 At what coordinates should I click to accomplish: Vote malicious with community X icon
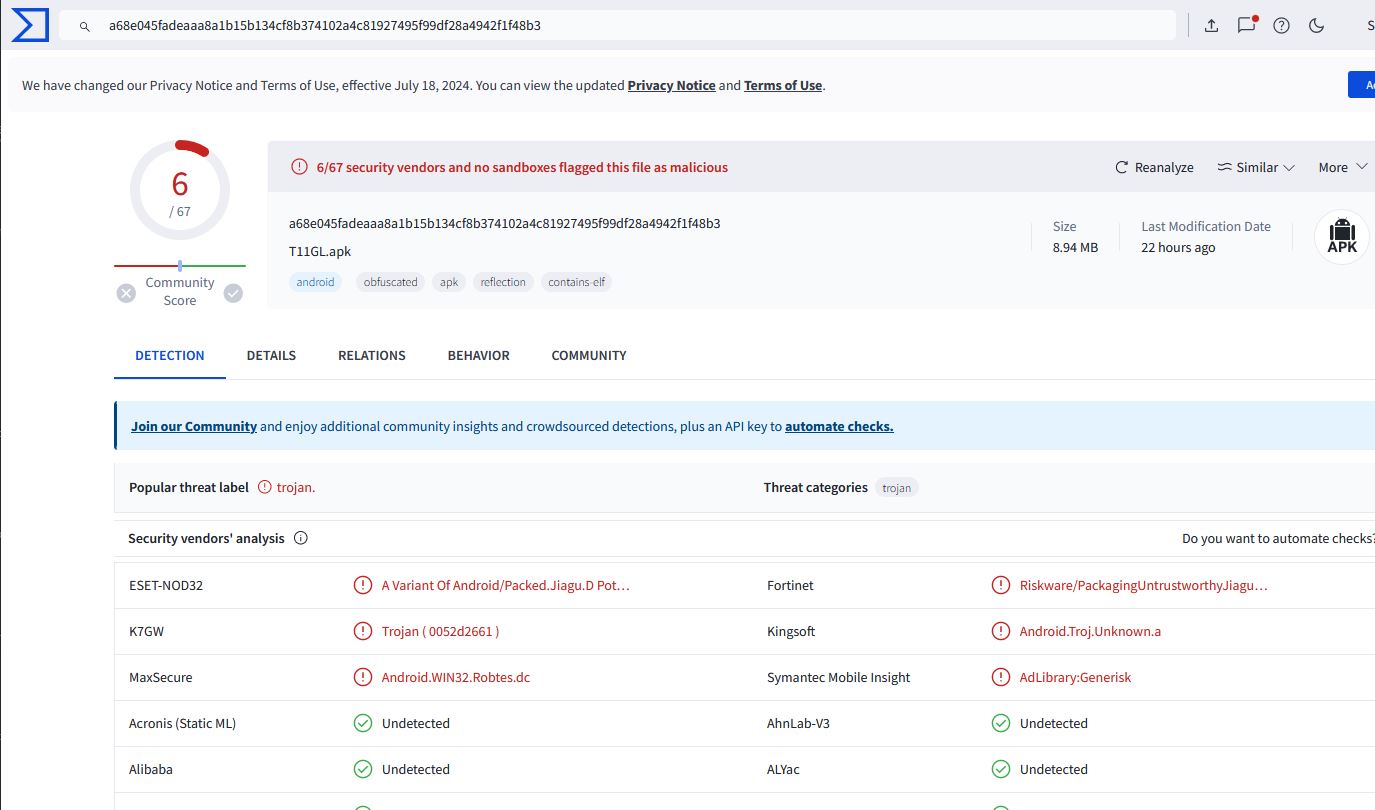(x=126, y=293)
